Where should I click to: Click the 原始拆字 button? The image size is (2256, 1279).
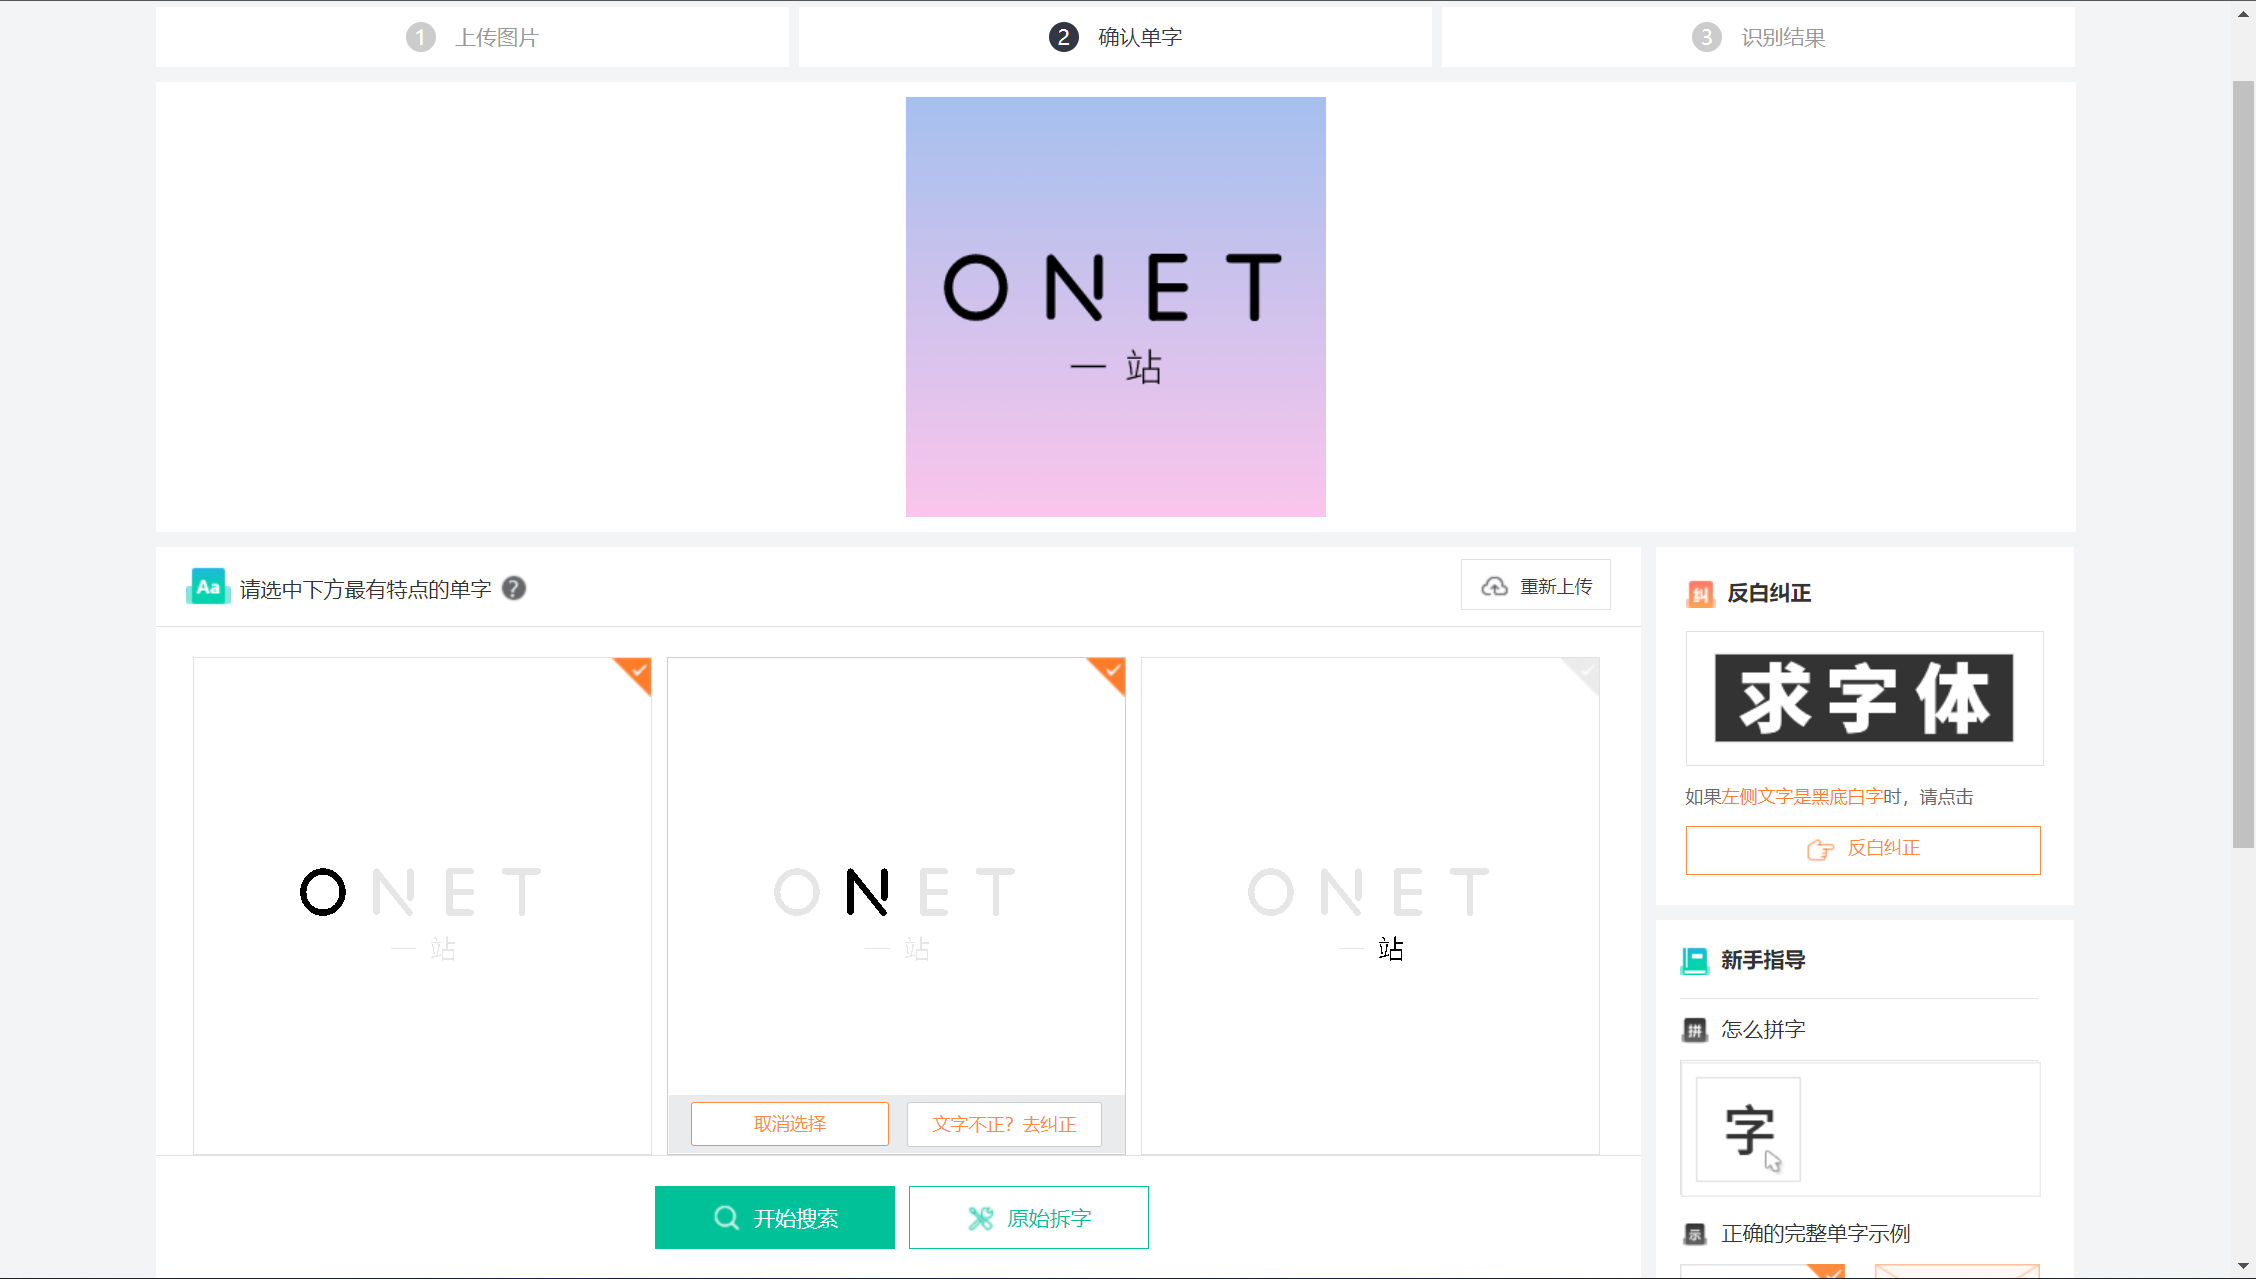coord(1029,1218)
